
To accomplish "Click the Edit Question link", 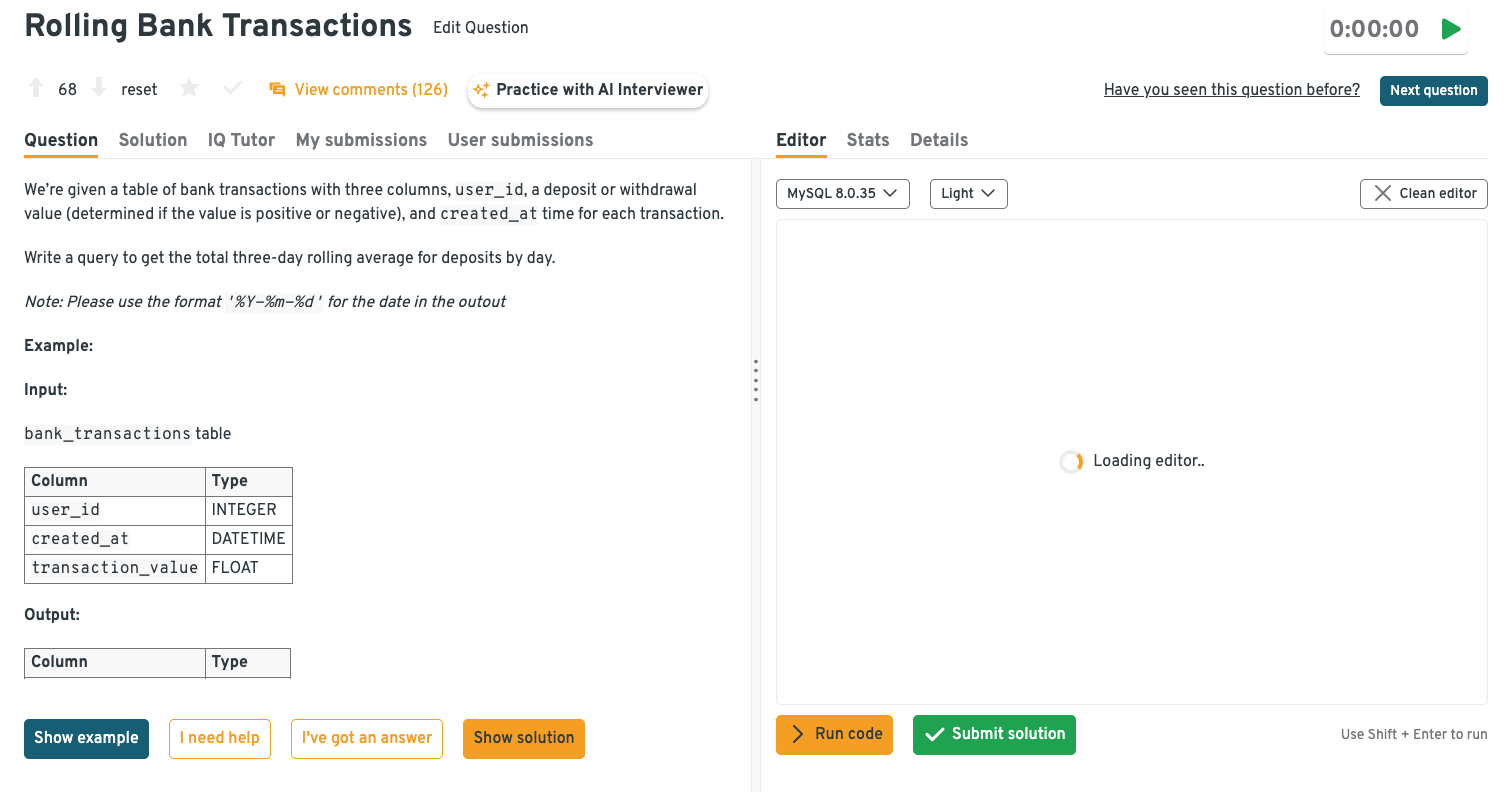I will click(480, 28).
